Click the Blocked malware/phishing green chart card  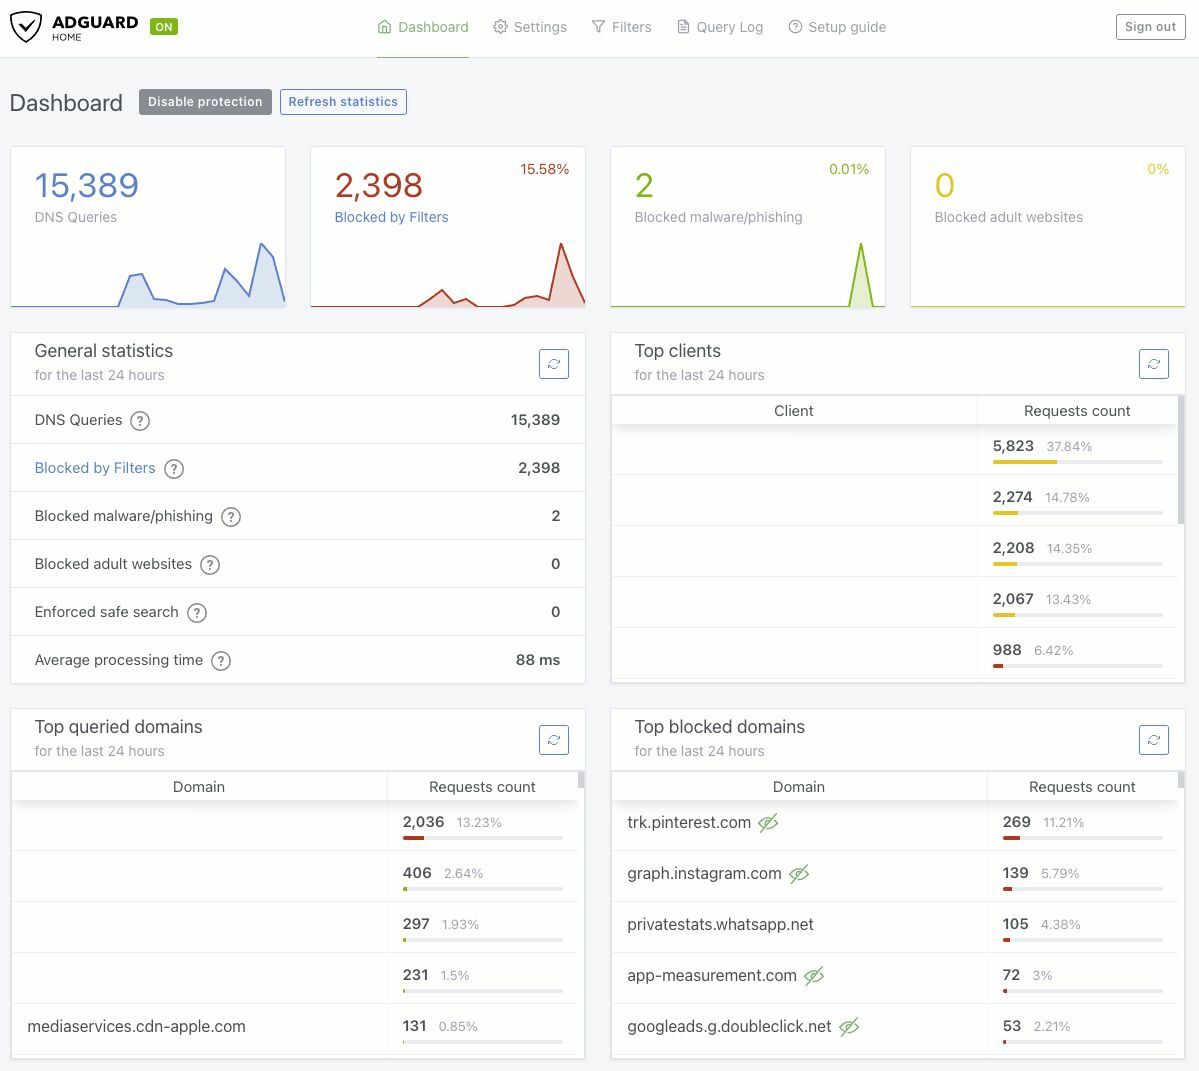[747, 227]
